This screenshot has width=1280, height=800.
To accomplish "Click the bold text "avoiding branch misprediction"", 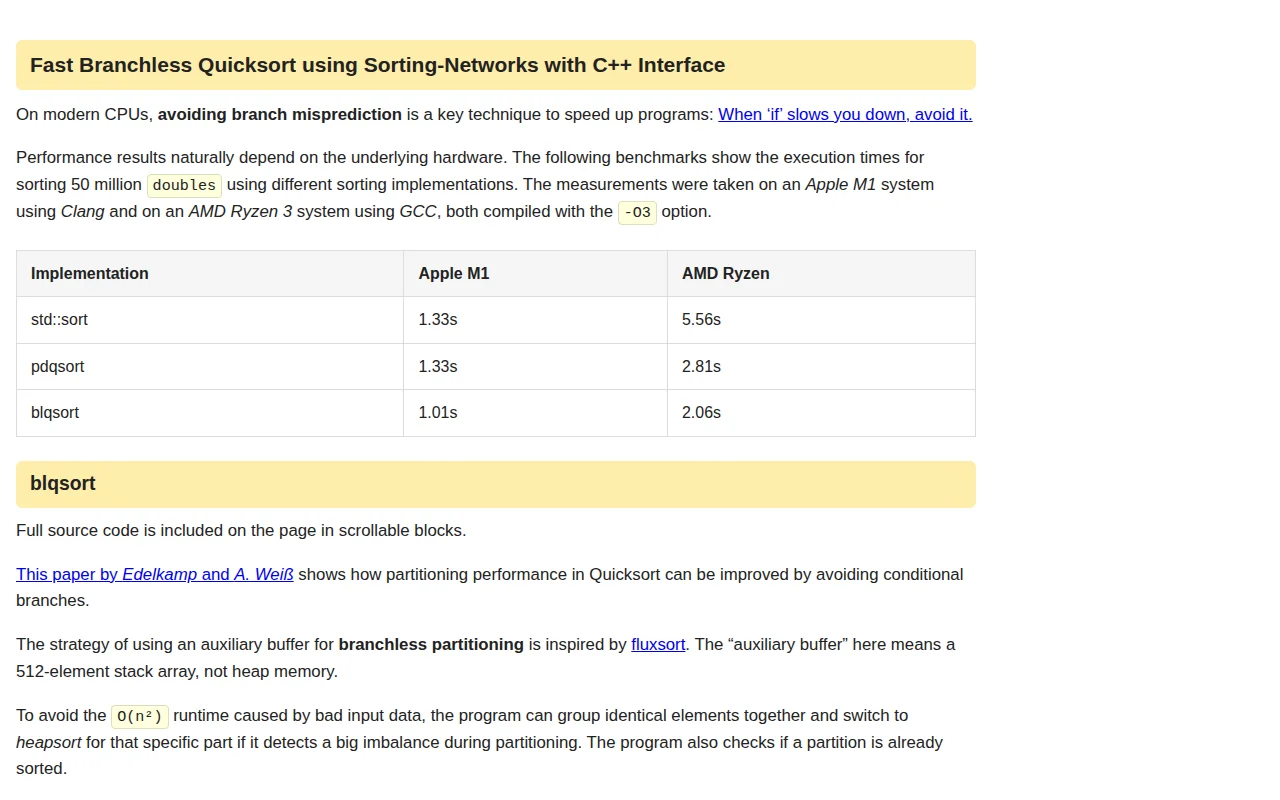I will 280,114.
